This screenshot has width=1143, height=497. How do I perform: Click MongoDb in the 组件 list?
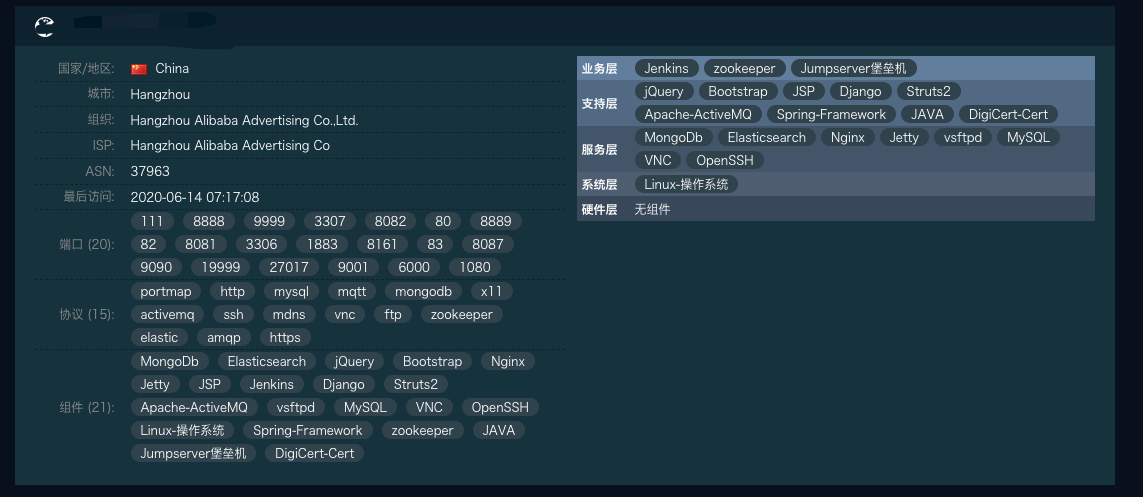coord(170,361)
